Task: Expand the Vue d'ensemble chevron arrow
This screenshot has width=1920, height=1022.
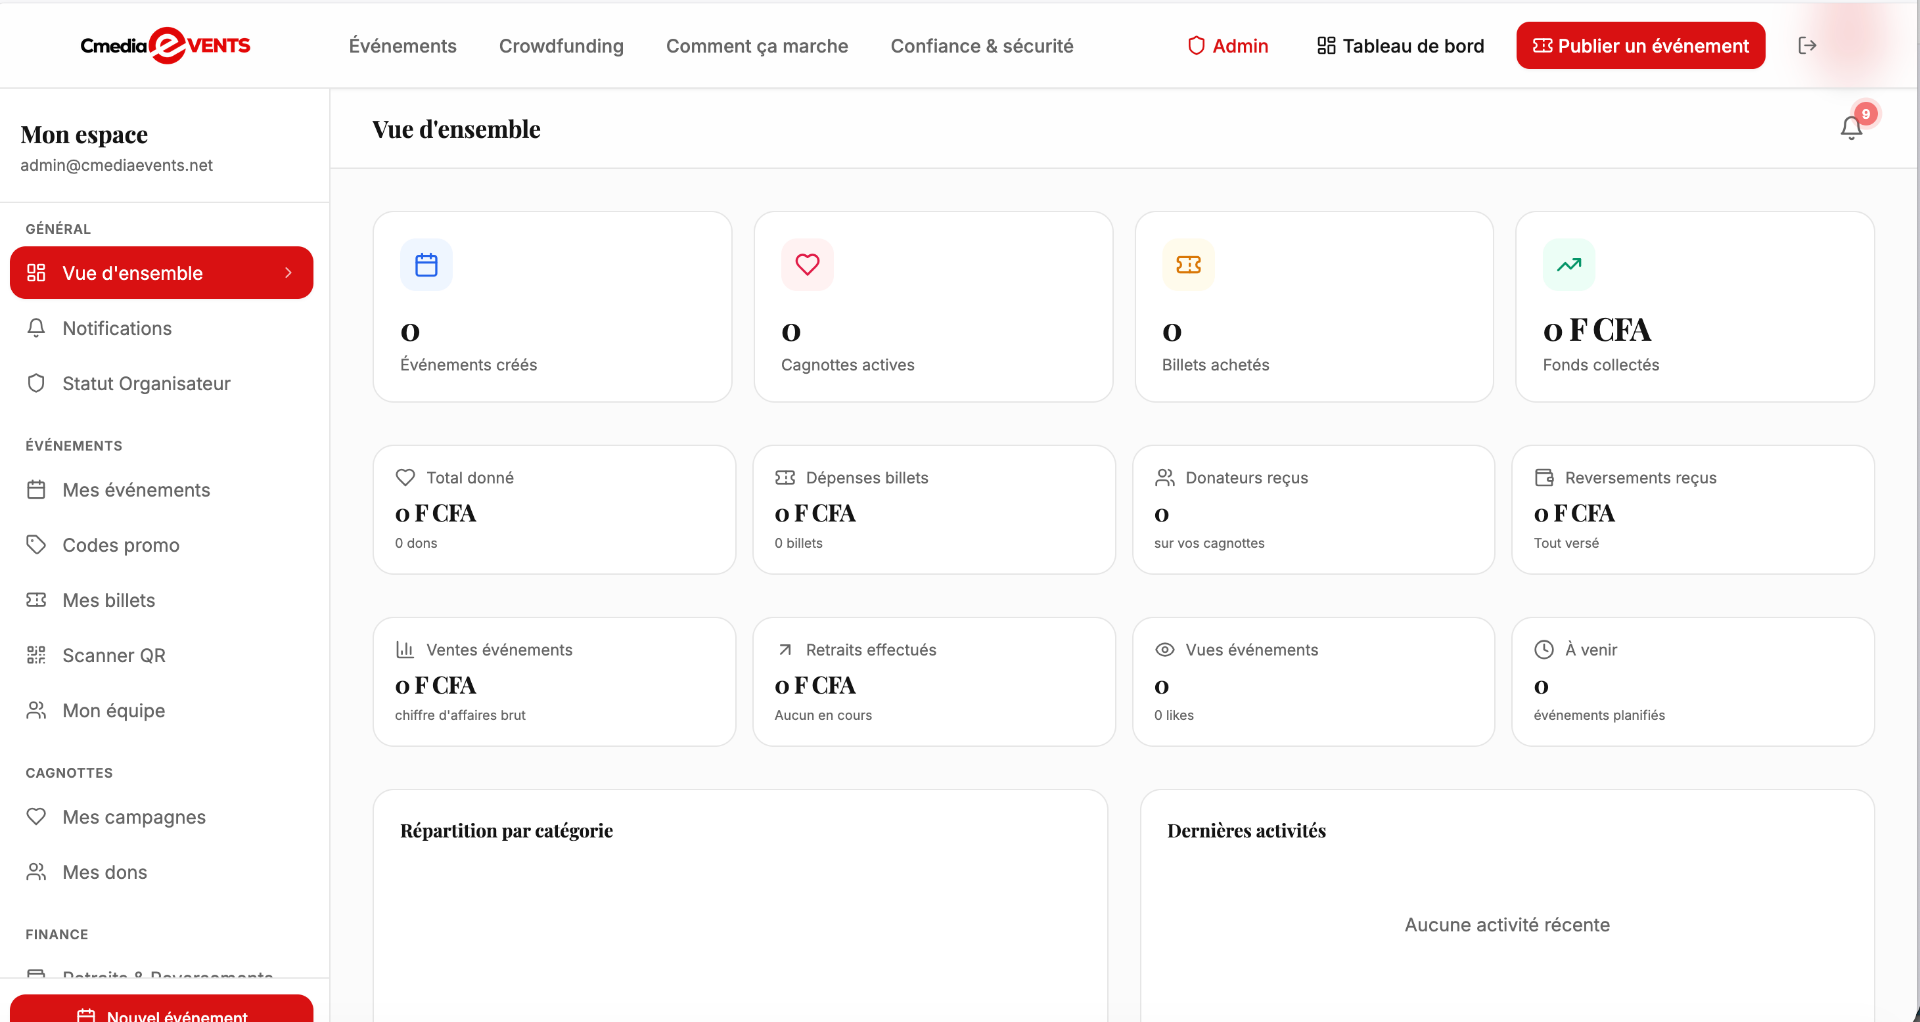Action: pos(288,273)
